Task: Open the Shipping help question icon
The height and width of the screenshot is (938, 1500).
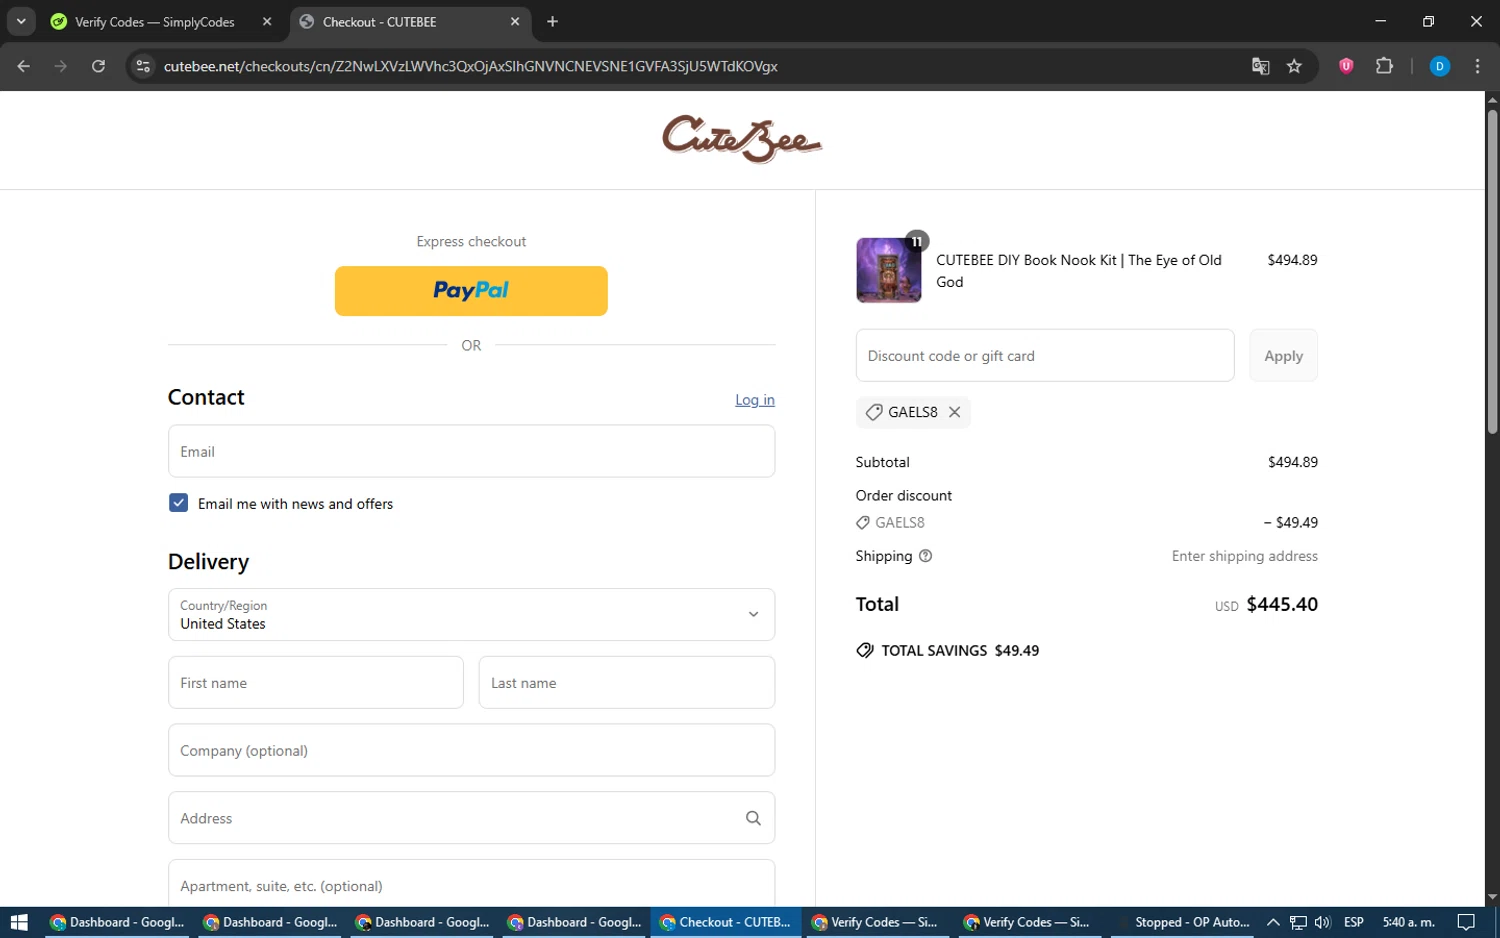Action: click(x=925, y=556)
